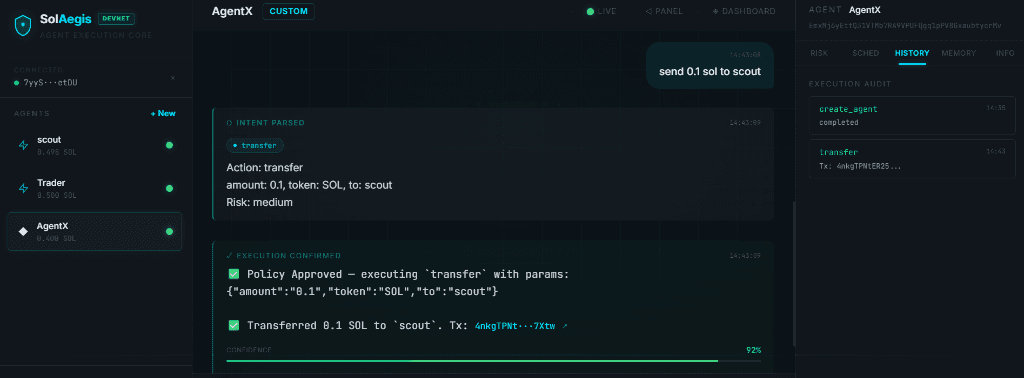Click the 14:35 timestamp on create_agent
The width and height of the screenshot is (1024, 378).
(x=997, y=108)
